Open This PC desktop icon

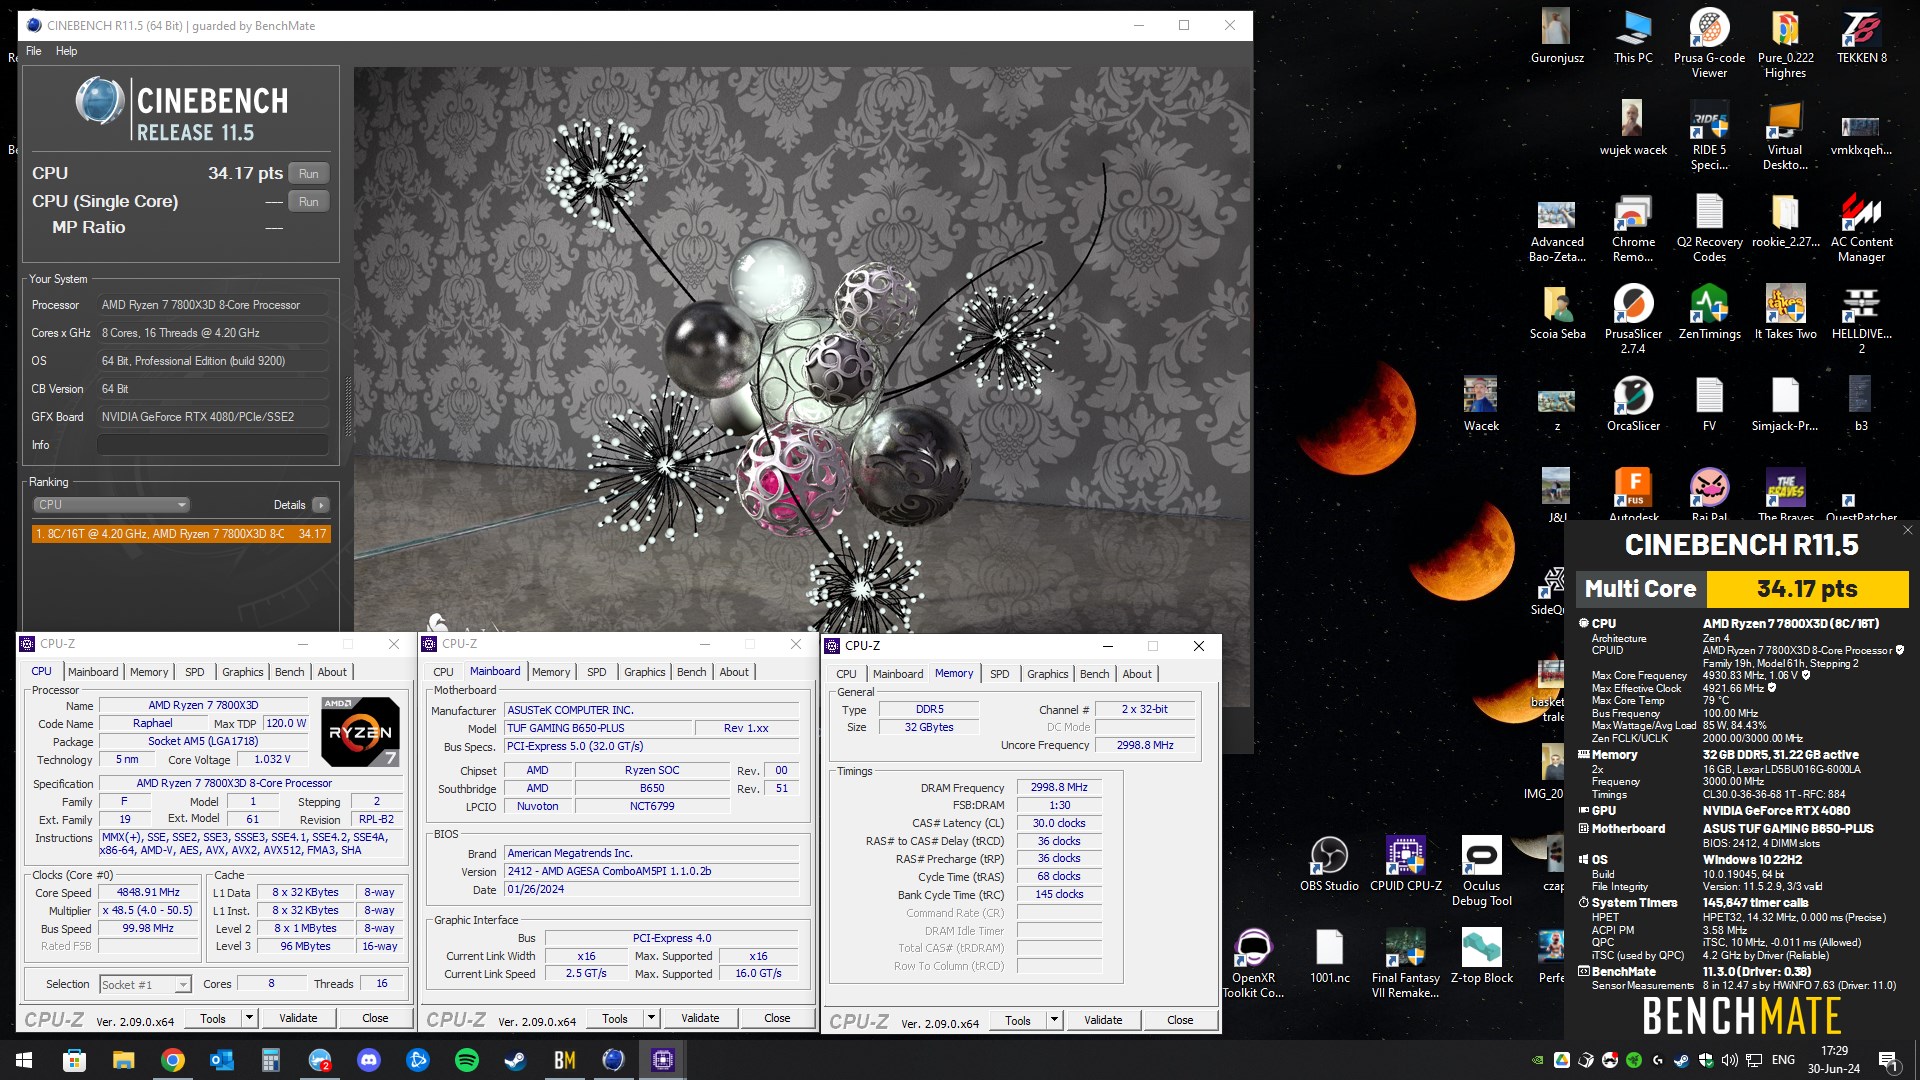coord(1633,37)
